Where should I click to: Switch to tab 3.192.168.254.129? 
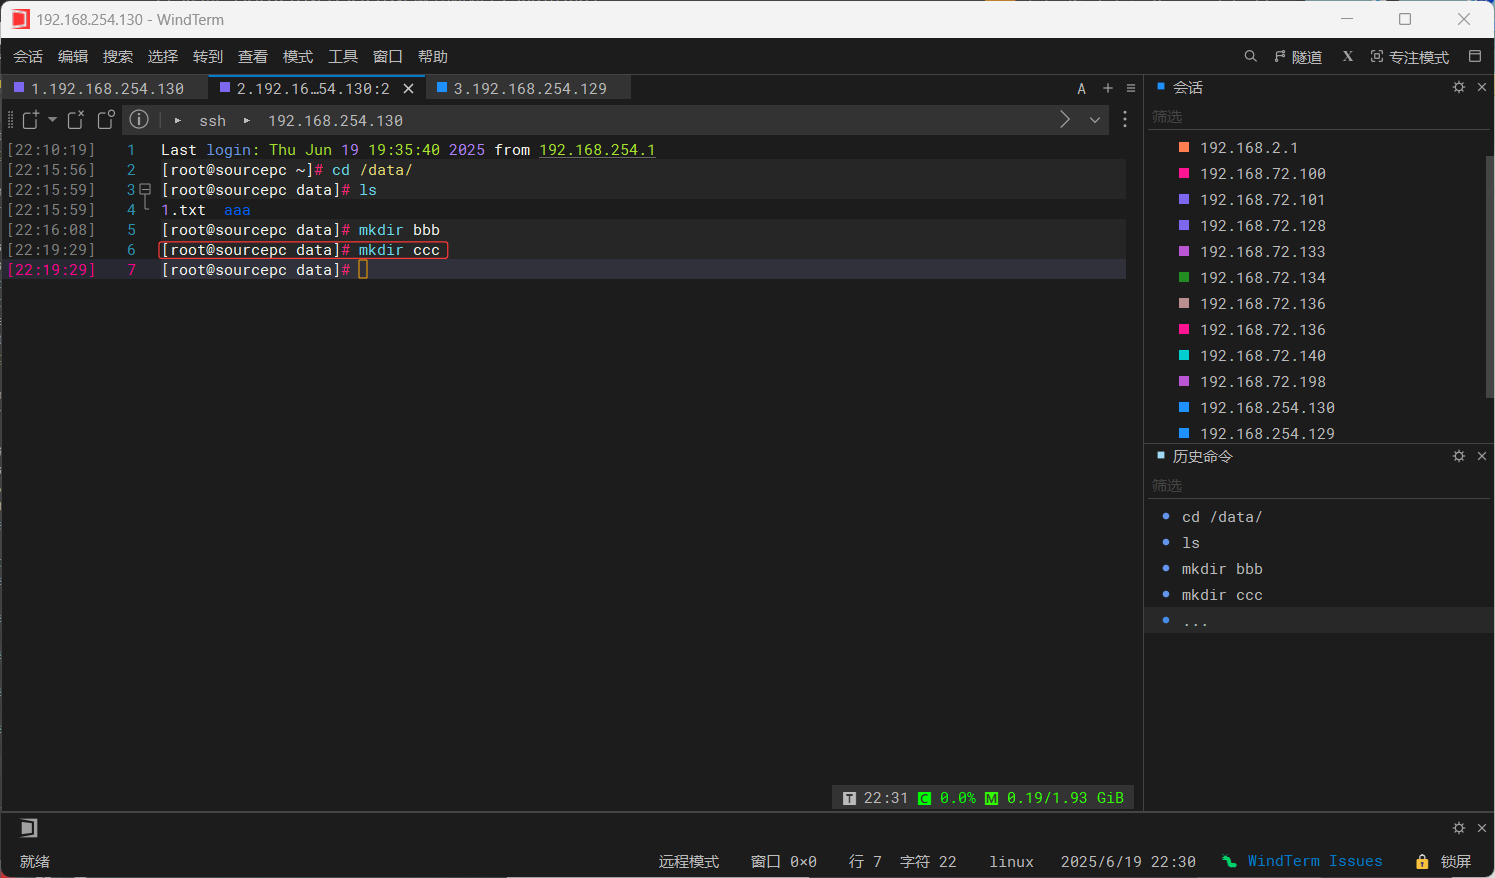pyautogui.click(x=528, y=88)
